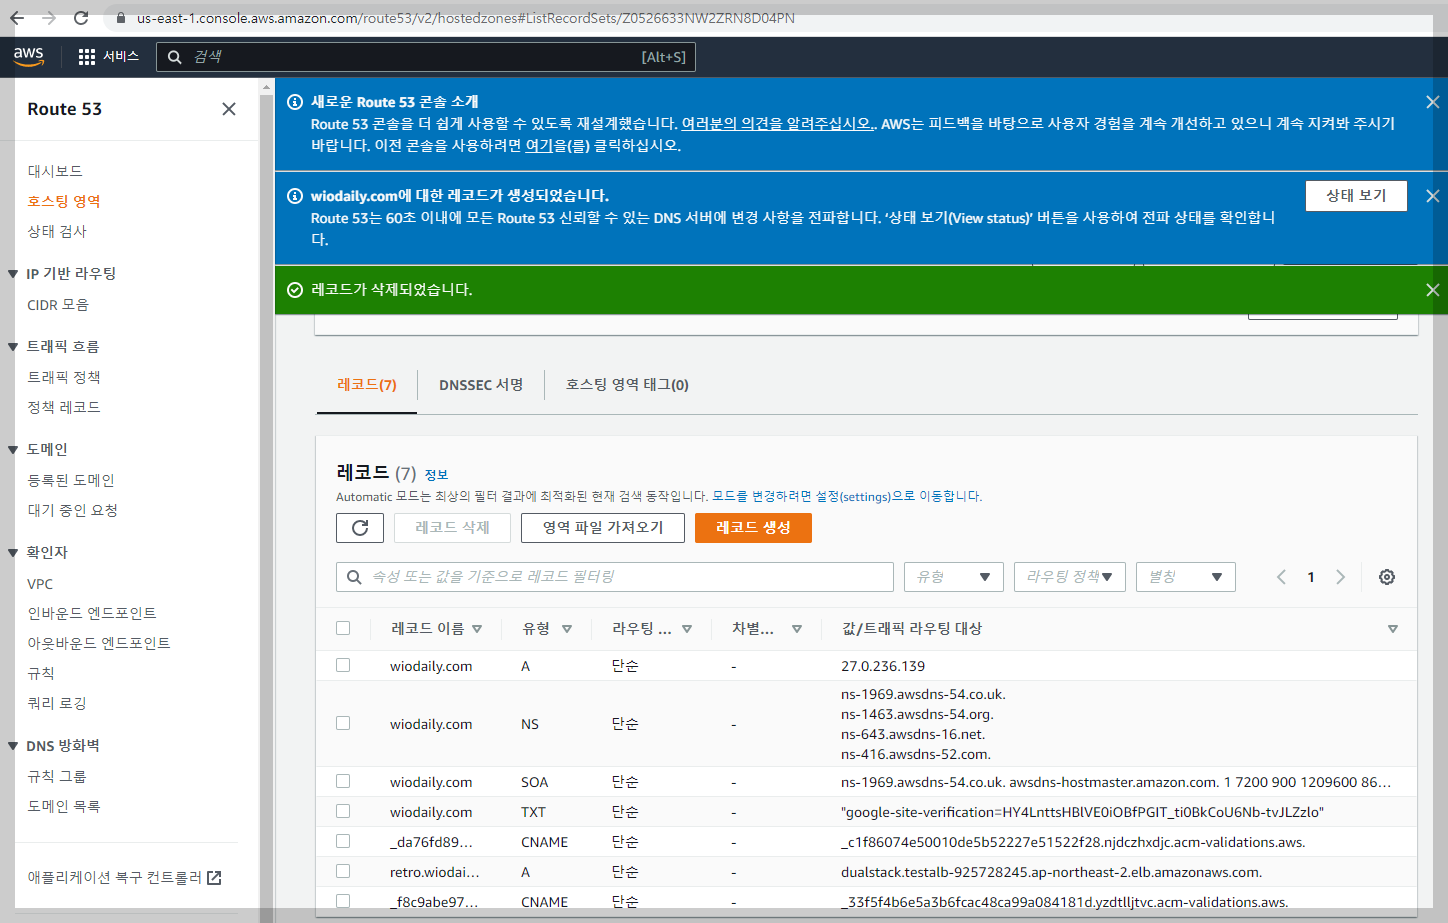Click the info icon in the wiodaily.com created banner

295,196
